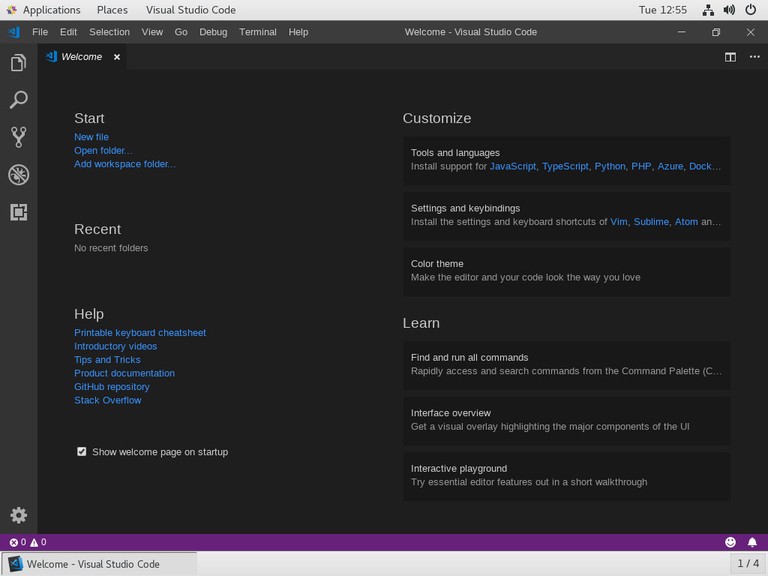Open the Places system menu
This screenshot has width=768, height=576.
tap(112, 10)
